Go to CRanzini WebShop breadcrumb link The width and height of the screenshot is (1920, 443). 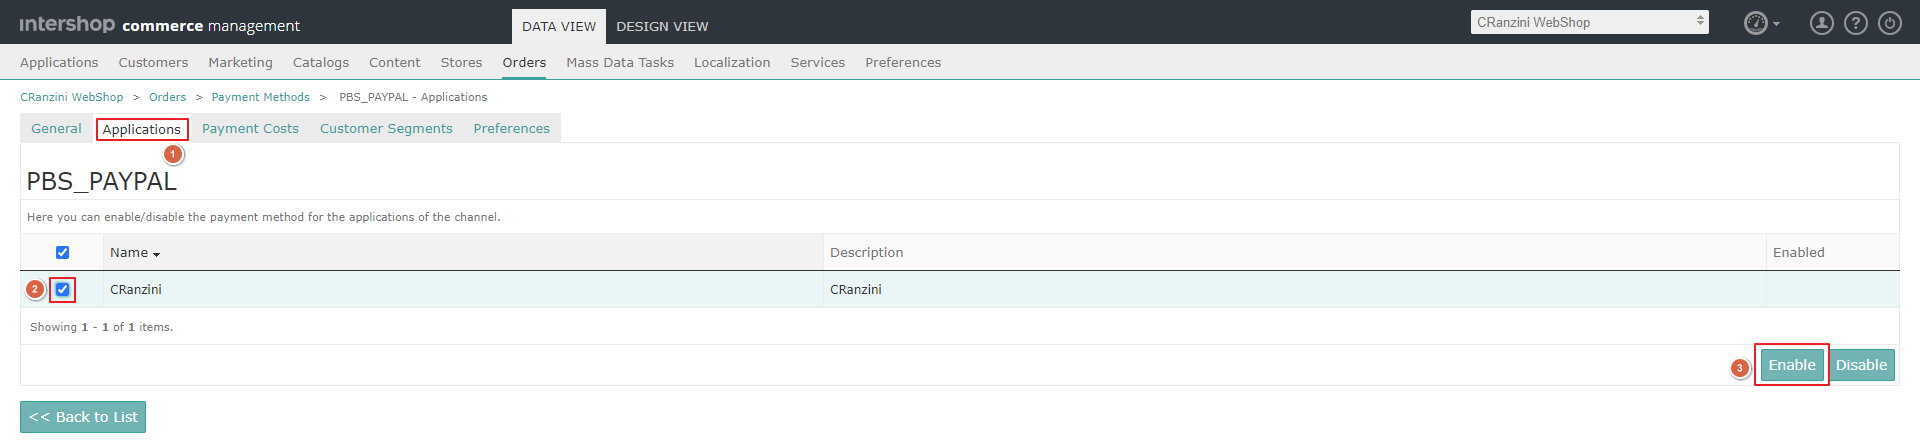(x=72, y=97)
